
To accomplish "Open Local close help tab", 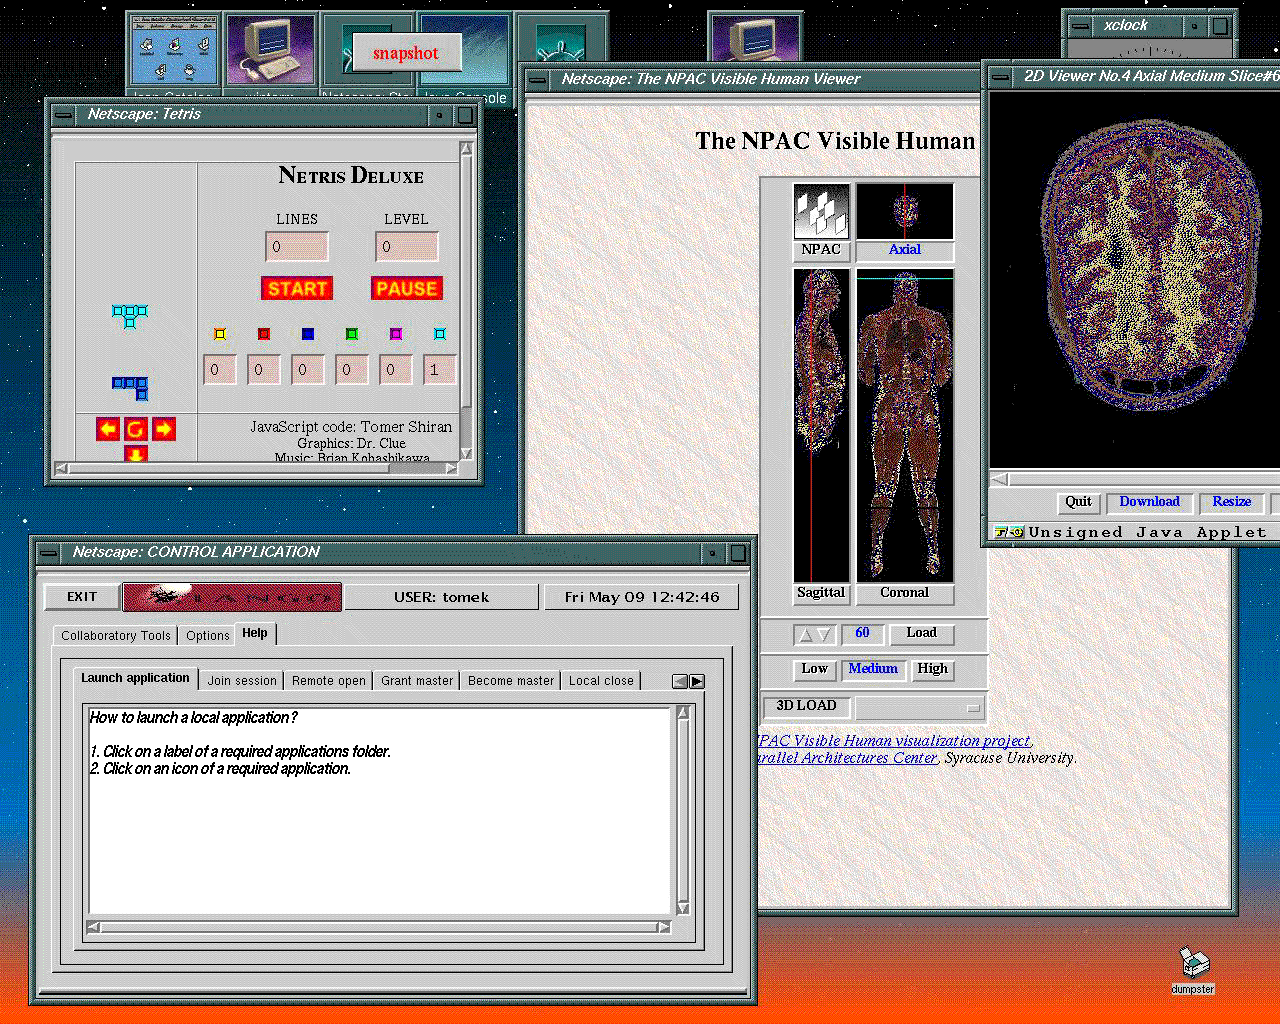I will (601, 681).
